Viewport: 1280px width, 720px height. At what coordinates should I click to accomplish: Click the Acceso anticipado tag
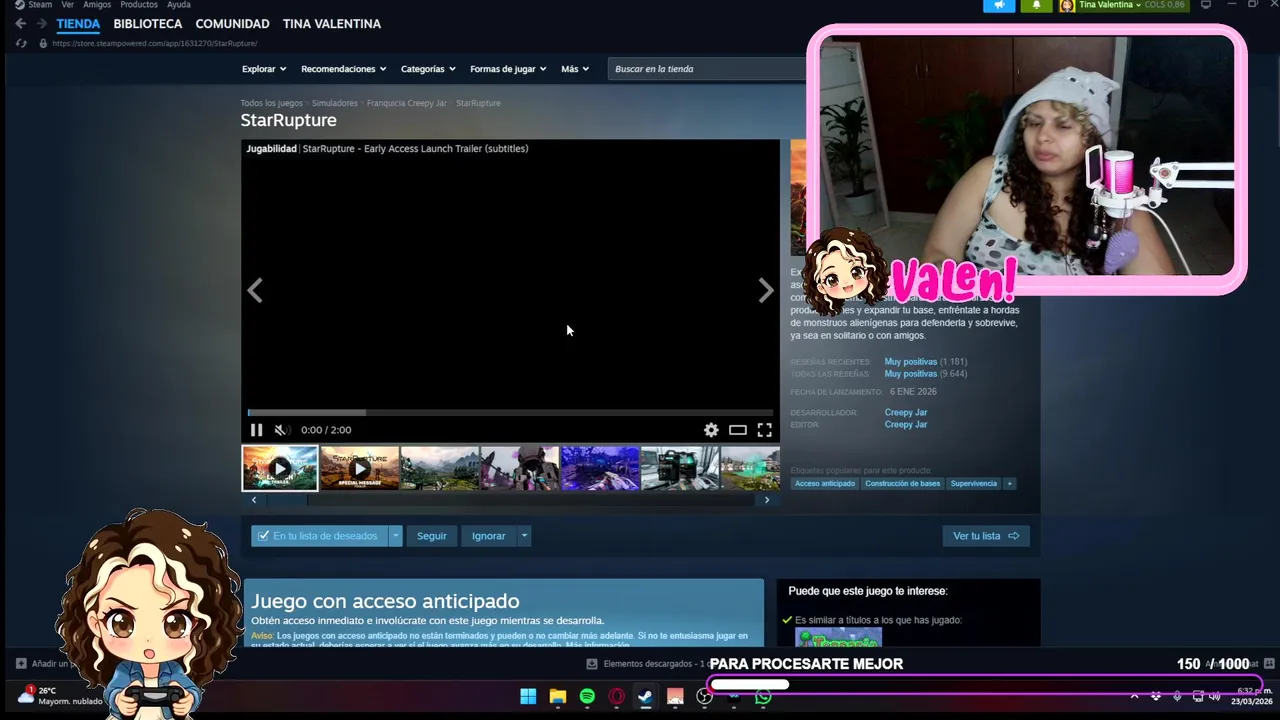(x=825, y=484)
